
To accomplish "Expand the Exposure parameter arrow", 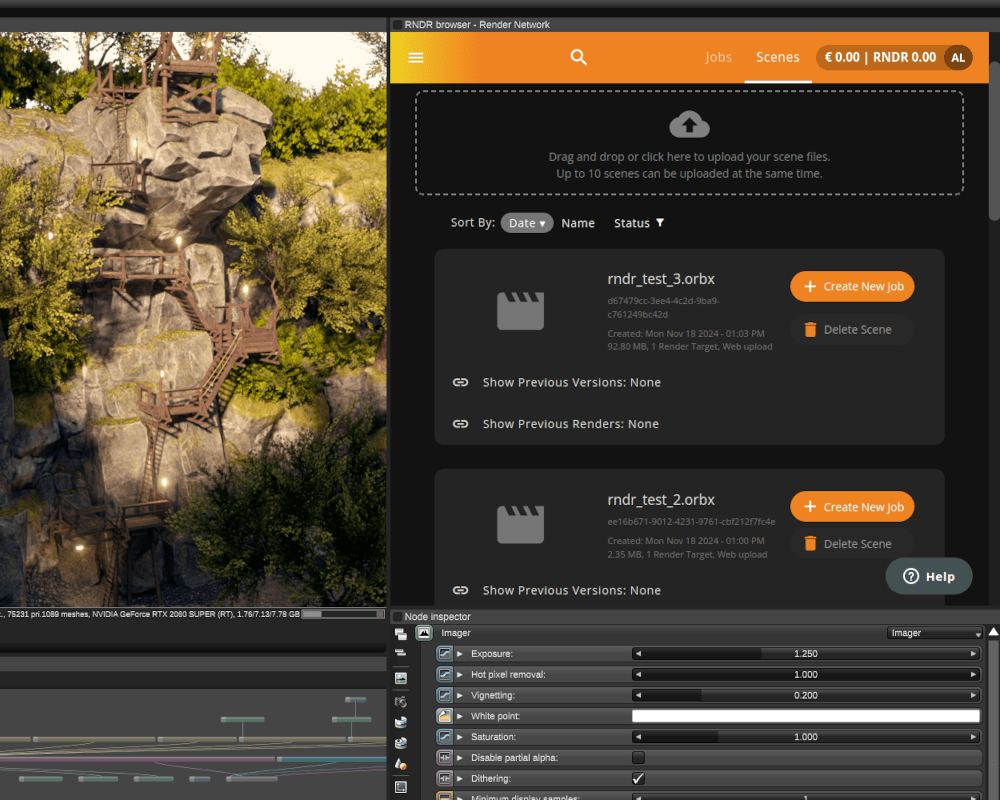I will click(460, 654).
